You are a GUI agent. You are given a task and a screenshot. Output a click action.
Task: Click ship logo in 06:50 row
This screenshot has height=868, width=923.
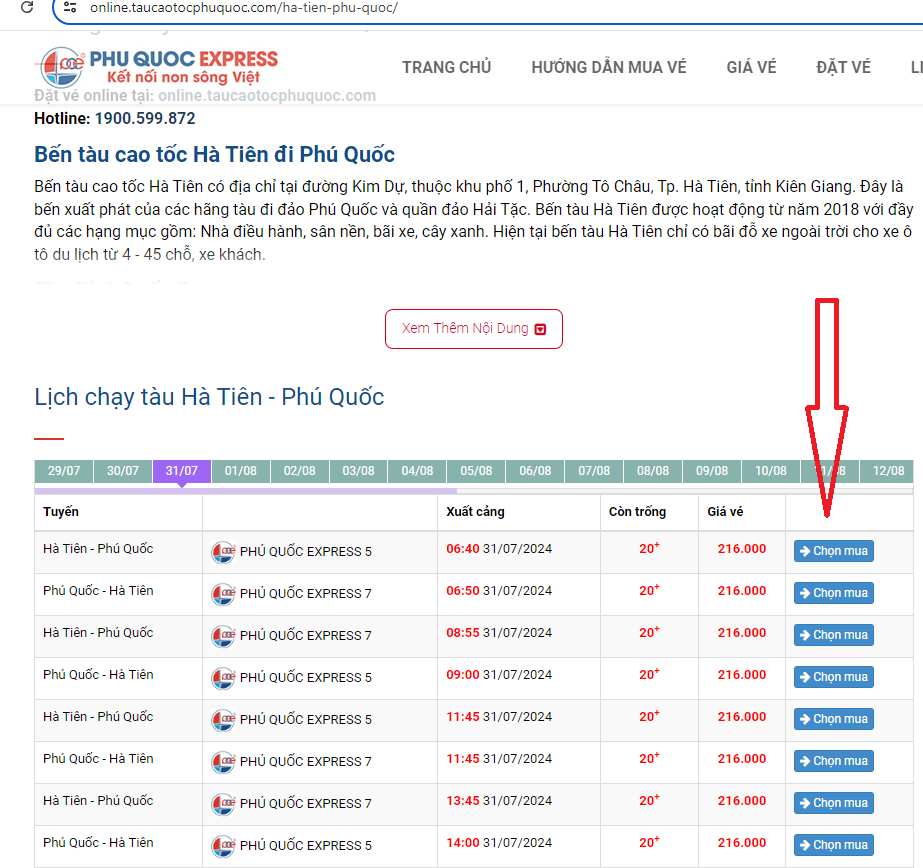[223, 594]
